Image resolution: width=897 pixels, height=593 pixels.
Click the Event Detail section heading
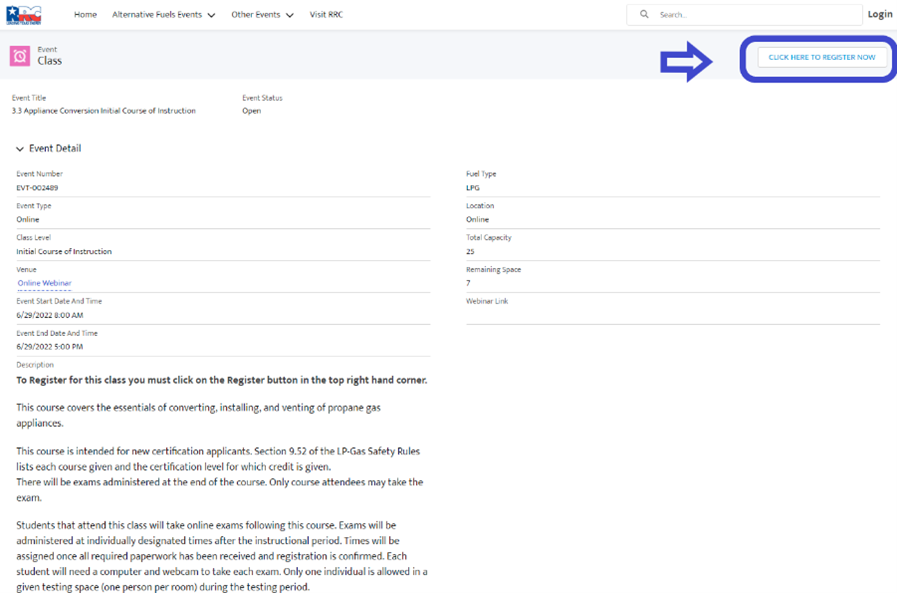click(55, 148)
